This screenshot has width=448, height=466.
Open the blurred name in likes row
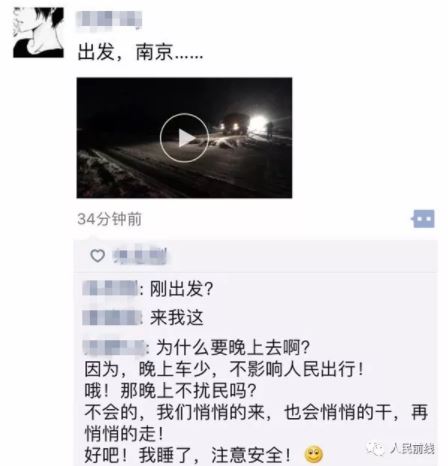(140, 256)
